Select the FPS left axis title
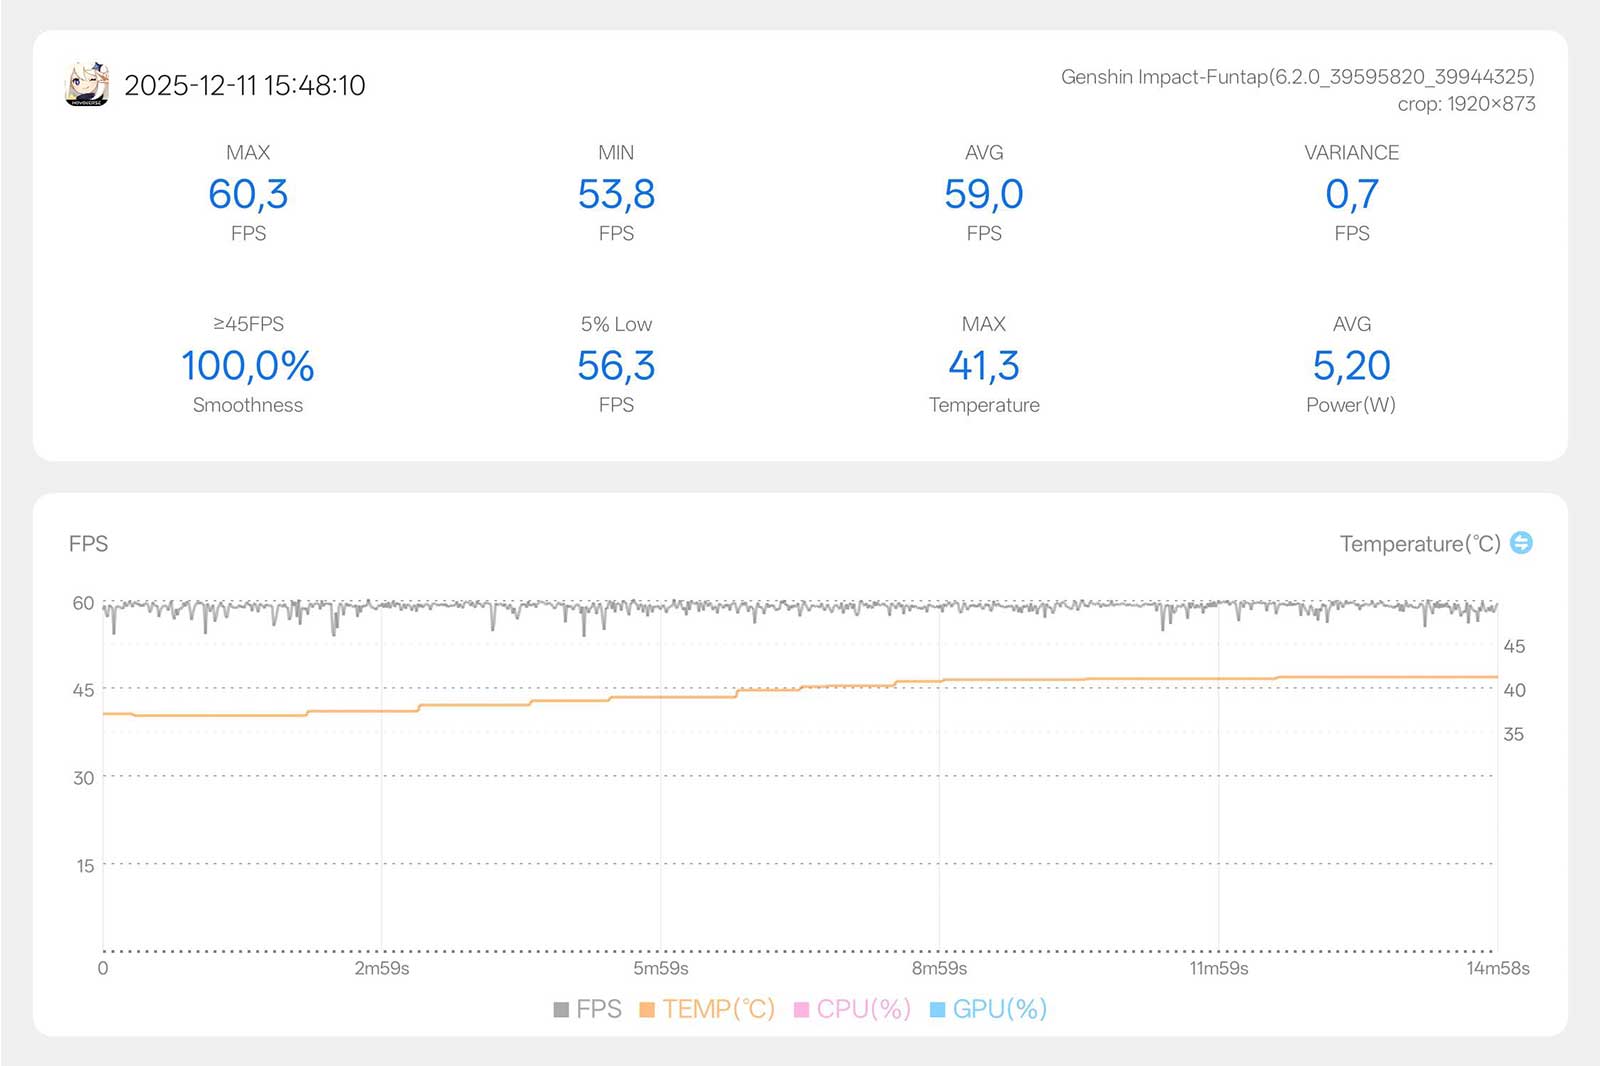1600x1066 pixels. tap(88, 544)
